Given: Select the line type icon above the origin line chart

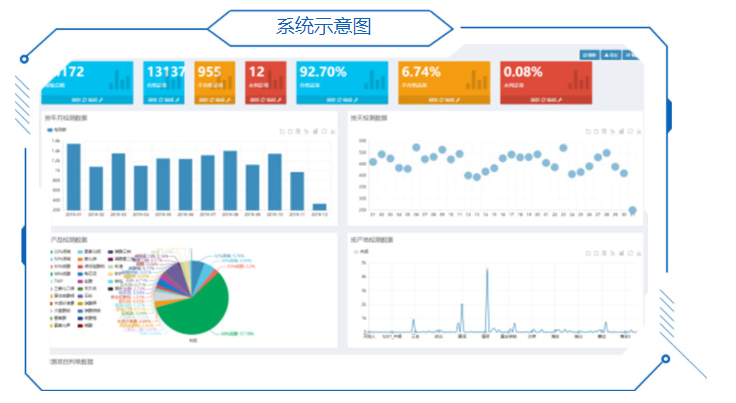Looking at the screenshot, I should click(x=613, y=253).
